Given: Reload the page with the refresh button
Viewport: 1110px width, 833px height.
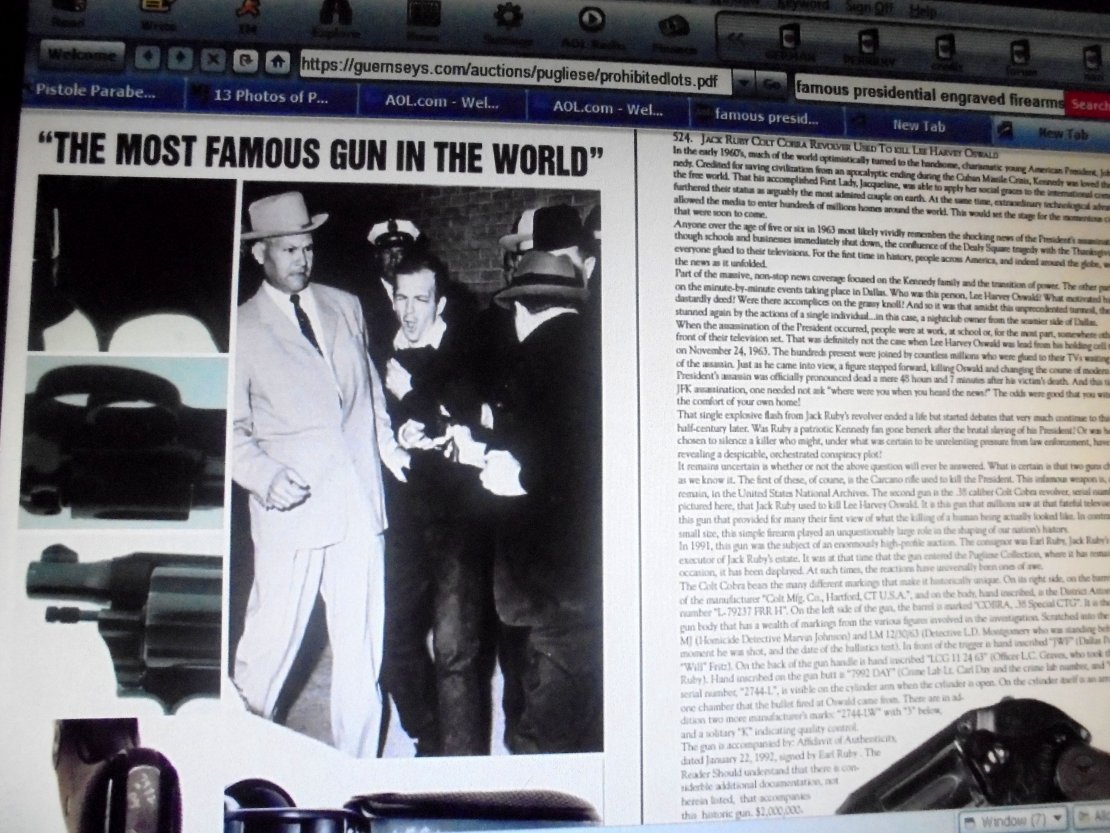Looking at the screenshot, I should [x=245, y=60].
